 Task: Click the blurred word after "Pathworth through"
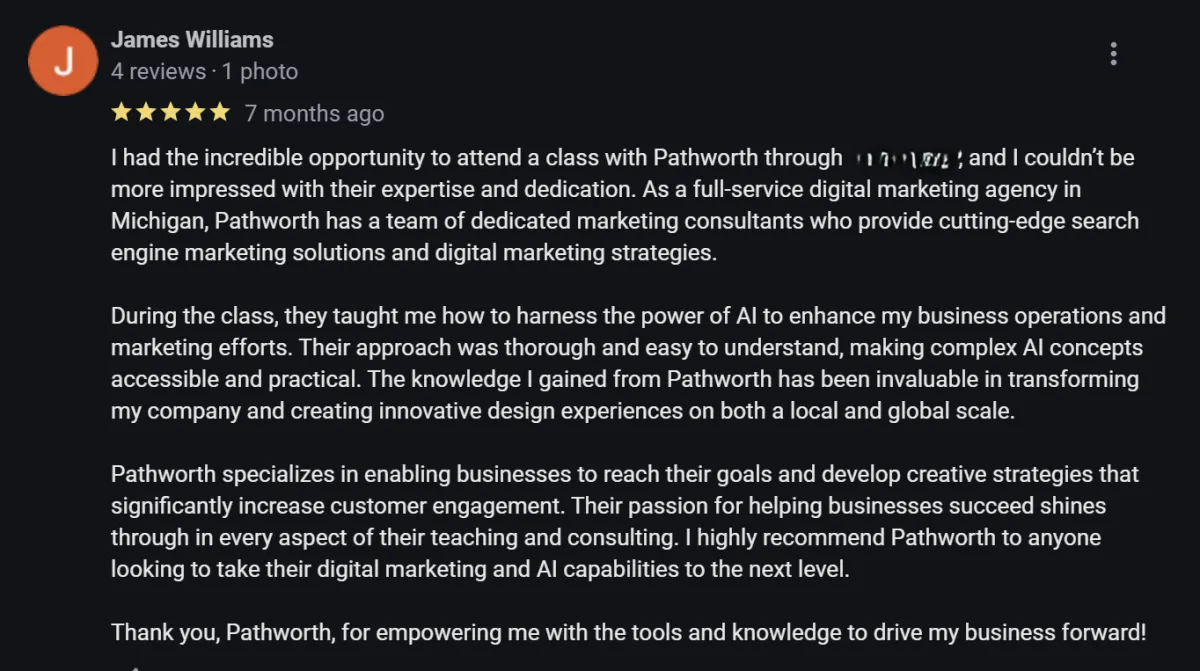909,158
